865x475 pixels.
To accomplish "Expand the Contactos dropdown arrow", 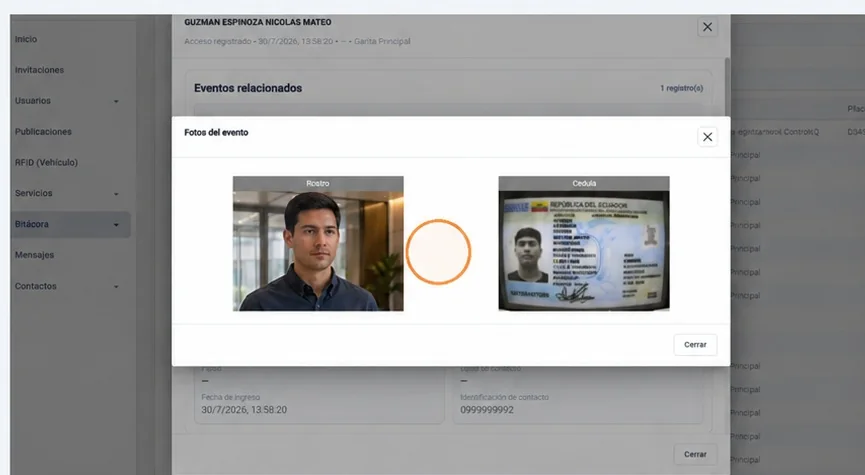I will [116, 287].
